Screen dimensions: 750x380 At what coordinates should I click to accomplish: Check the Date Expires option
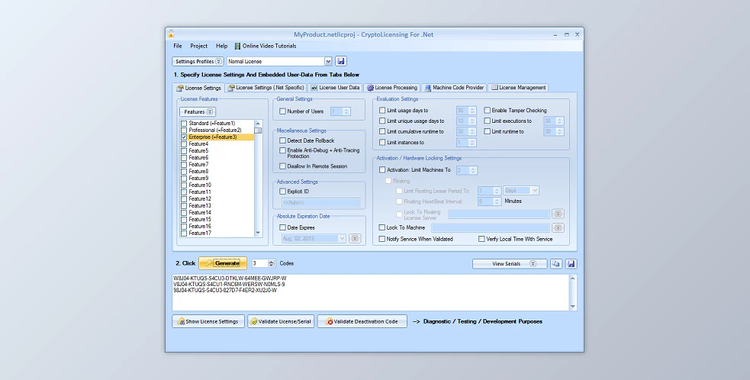(283, 228)
